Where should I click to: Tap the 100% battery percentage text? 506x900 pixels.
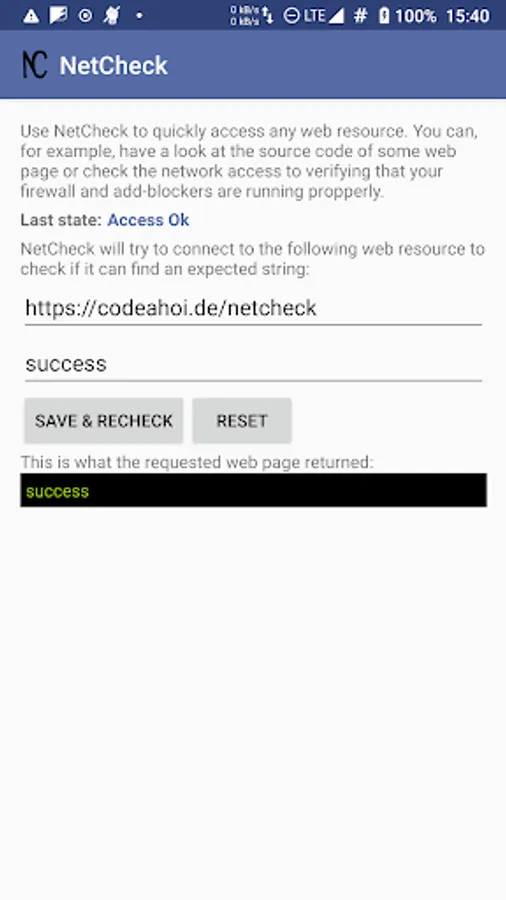(415, 16)
